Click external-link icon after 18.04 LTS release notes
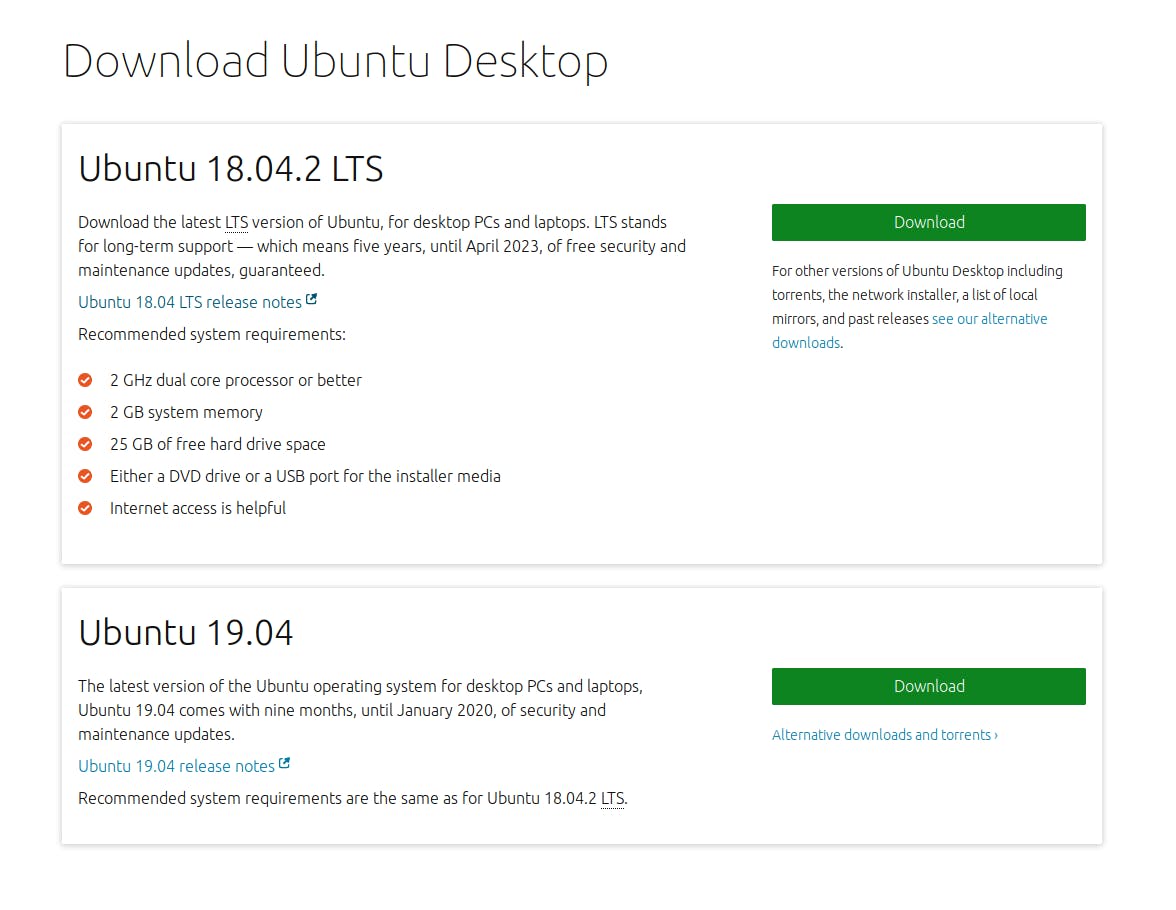1176x910 pixels. coord(312,299)
